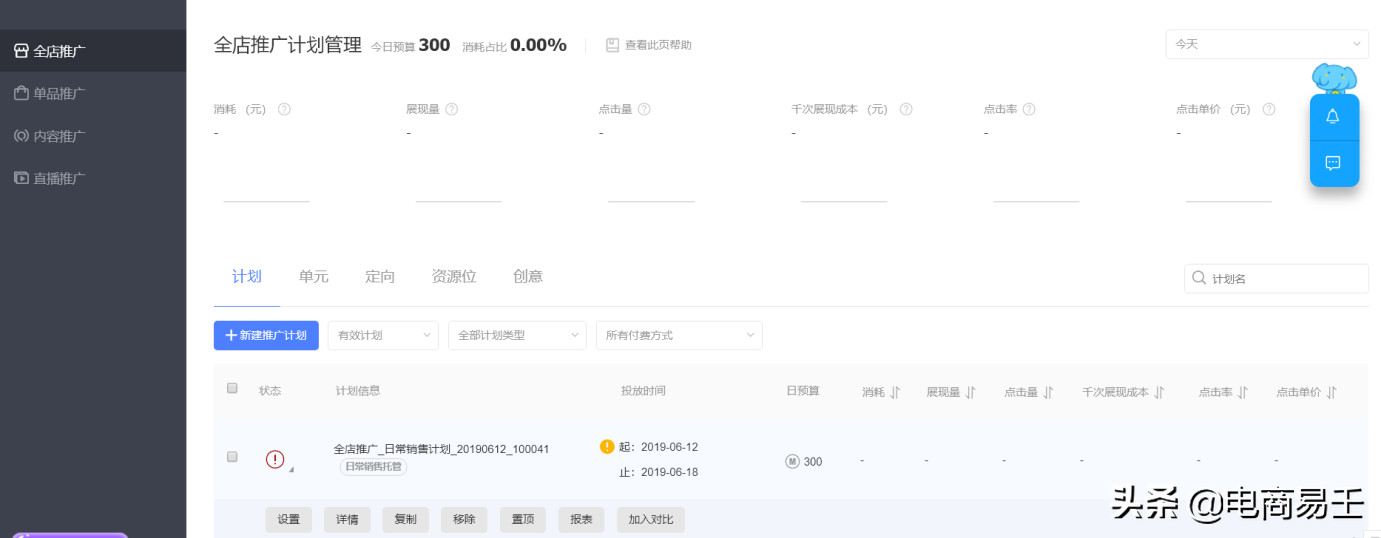Screen dimensions: 1381x538
Task: Click the magnifier icon in the search box
Action: tap(1198, 279)
